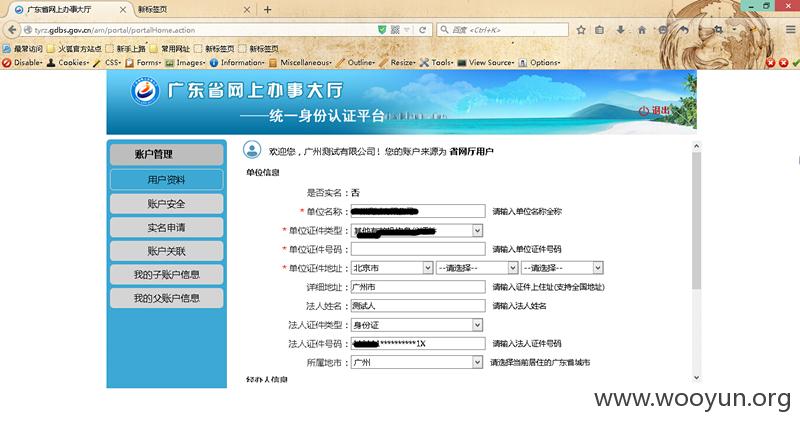Screen dimensions: 800x427
Task: Click the form panel vertical scrollbar thumb
Action: pos(696,221)
